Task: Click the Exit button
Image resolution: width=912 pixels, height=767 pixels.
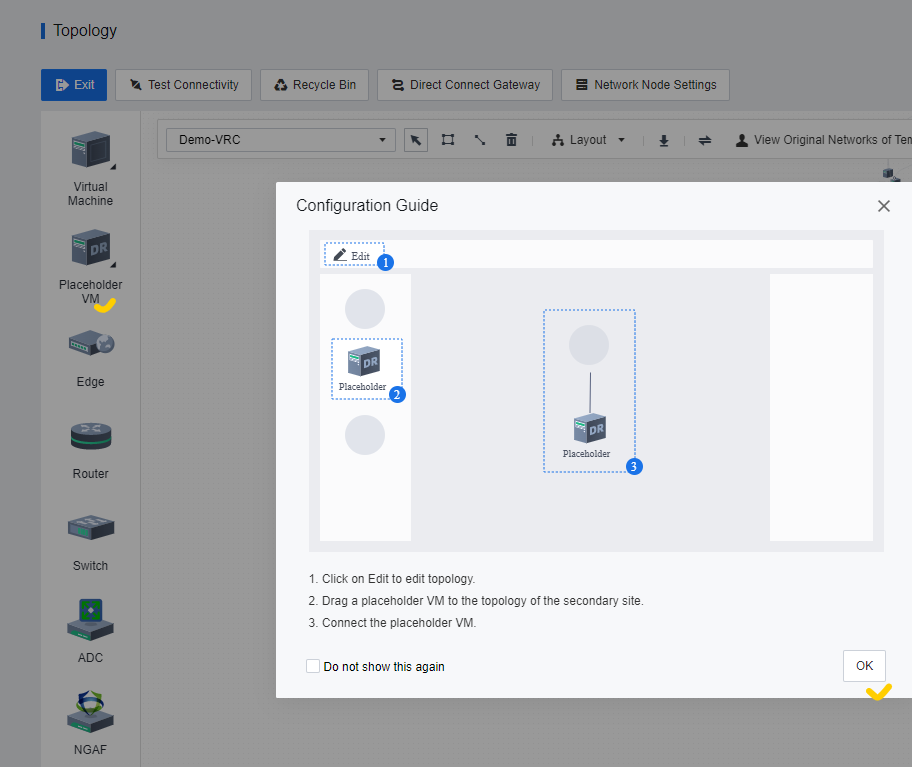Action: (74, 85)
